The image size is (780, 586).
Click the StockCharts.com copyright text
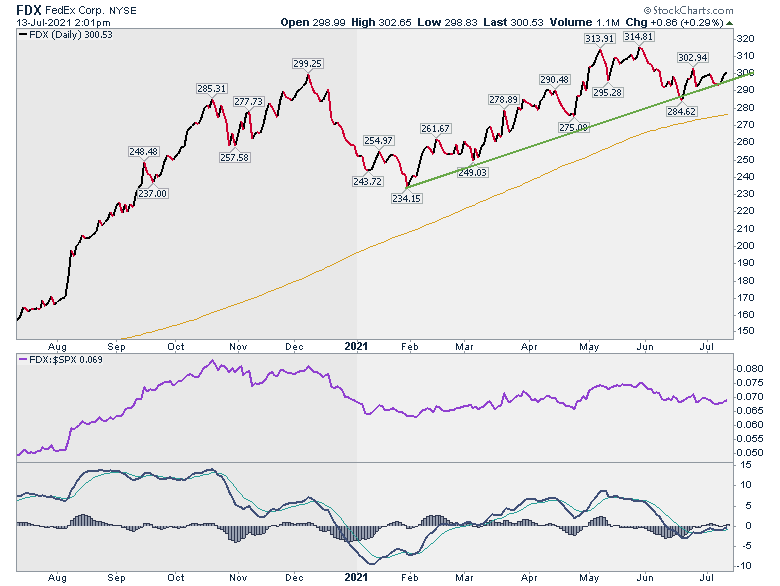(x=688, y=10)
